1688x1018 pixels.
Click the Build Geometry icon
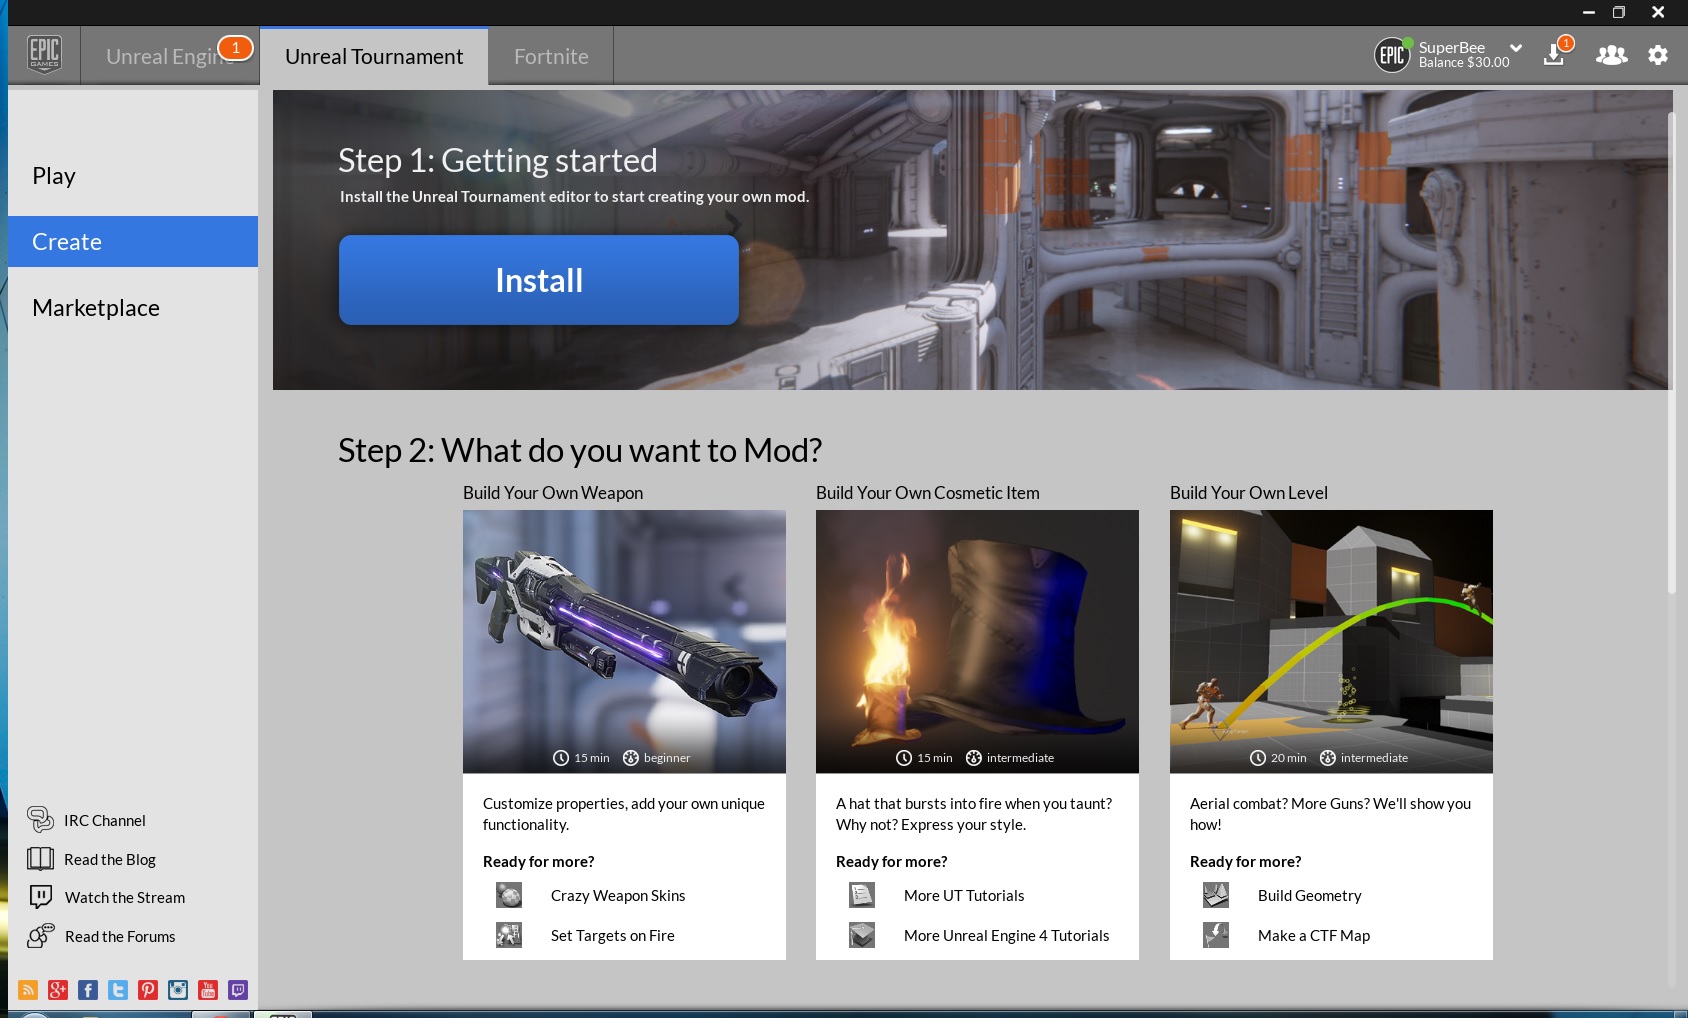tap(1216, 895)
